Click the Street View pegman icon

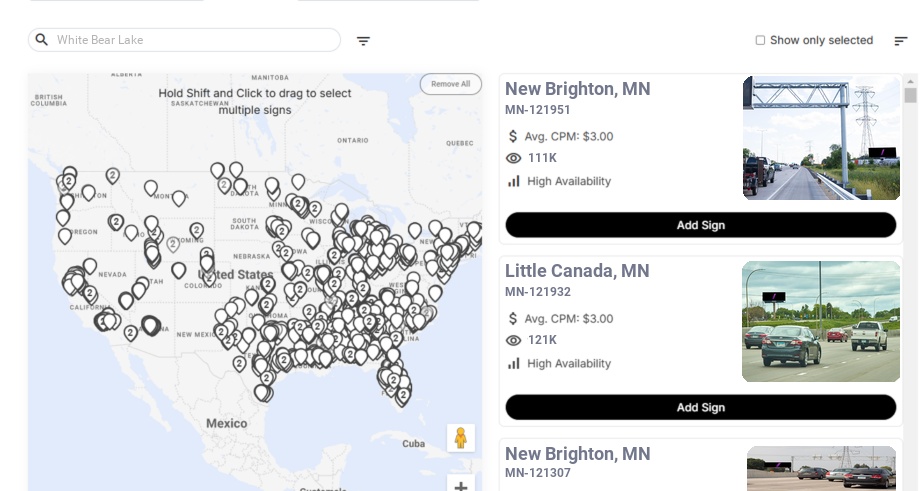point(460,438)
